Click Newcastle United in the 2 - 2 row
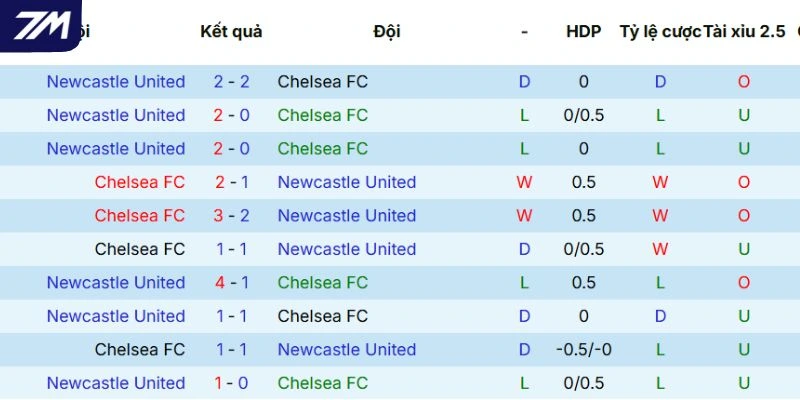Viewport: 800px width, 400px height. pos(116,82)
